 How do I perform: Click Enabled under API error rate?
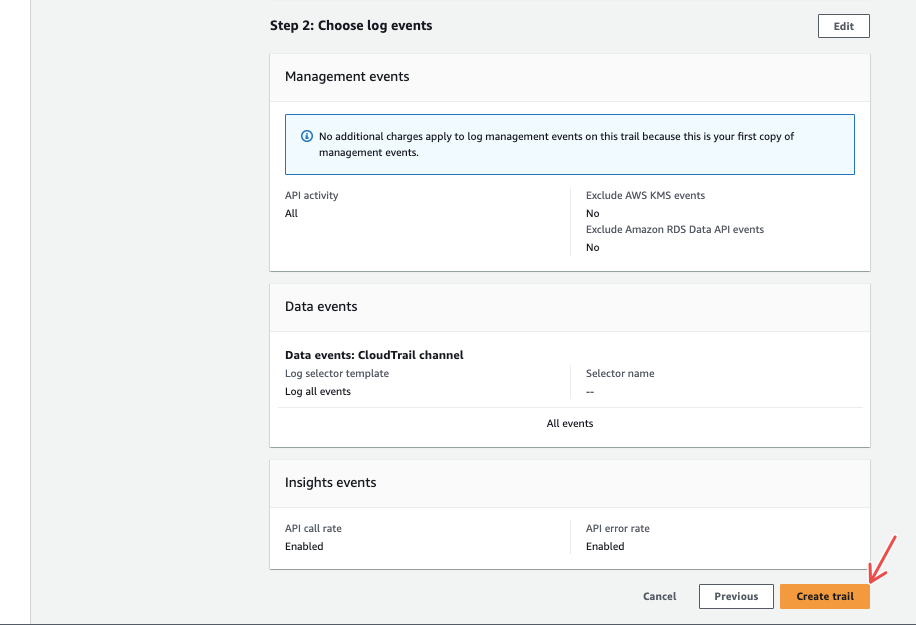(x=605, y=546)
